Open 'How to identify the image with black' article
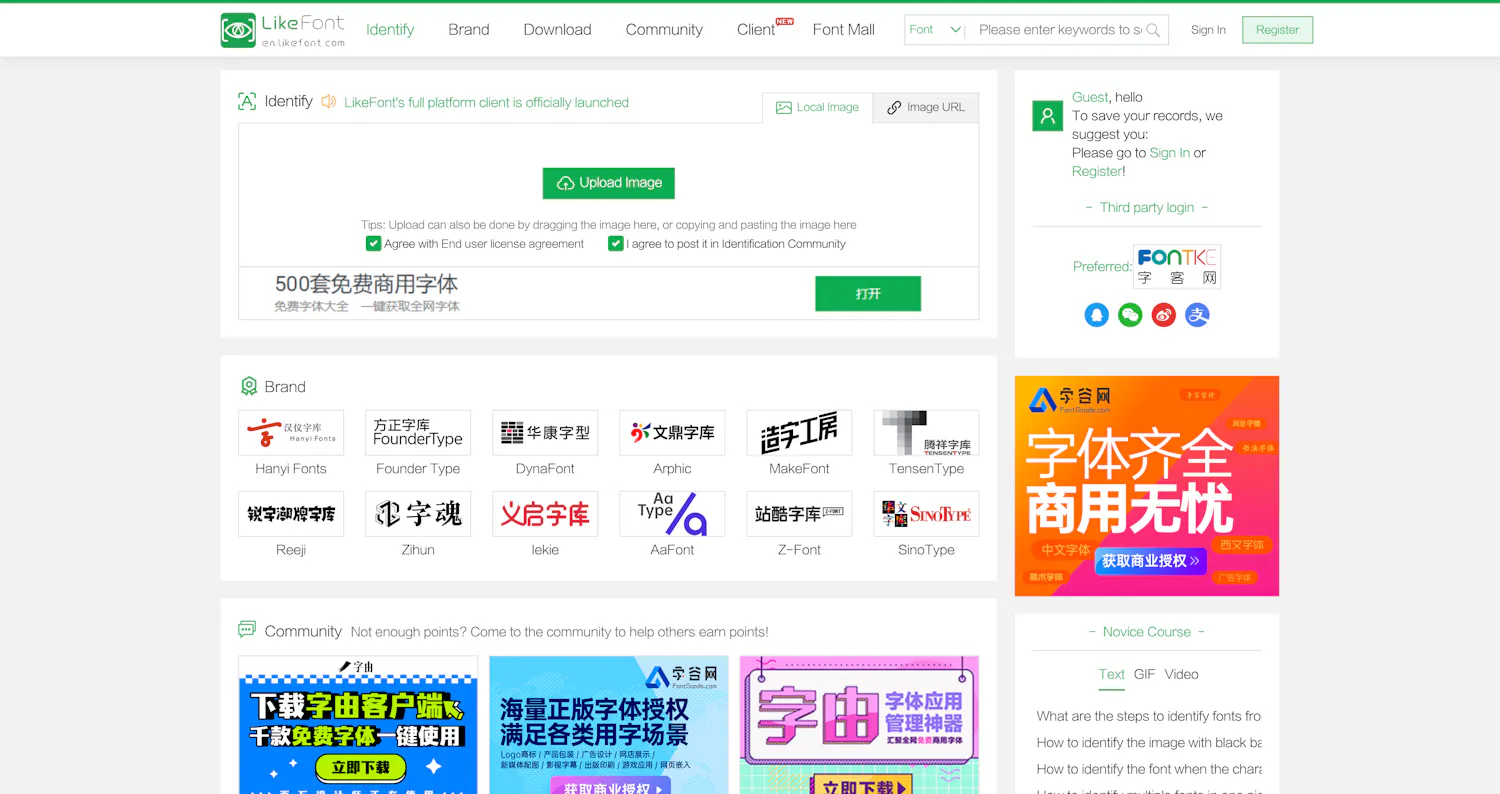This screenshot has height=794, width=1500. tap(1149, 742)
